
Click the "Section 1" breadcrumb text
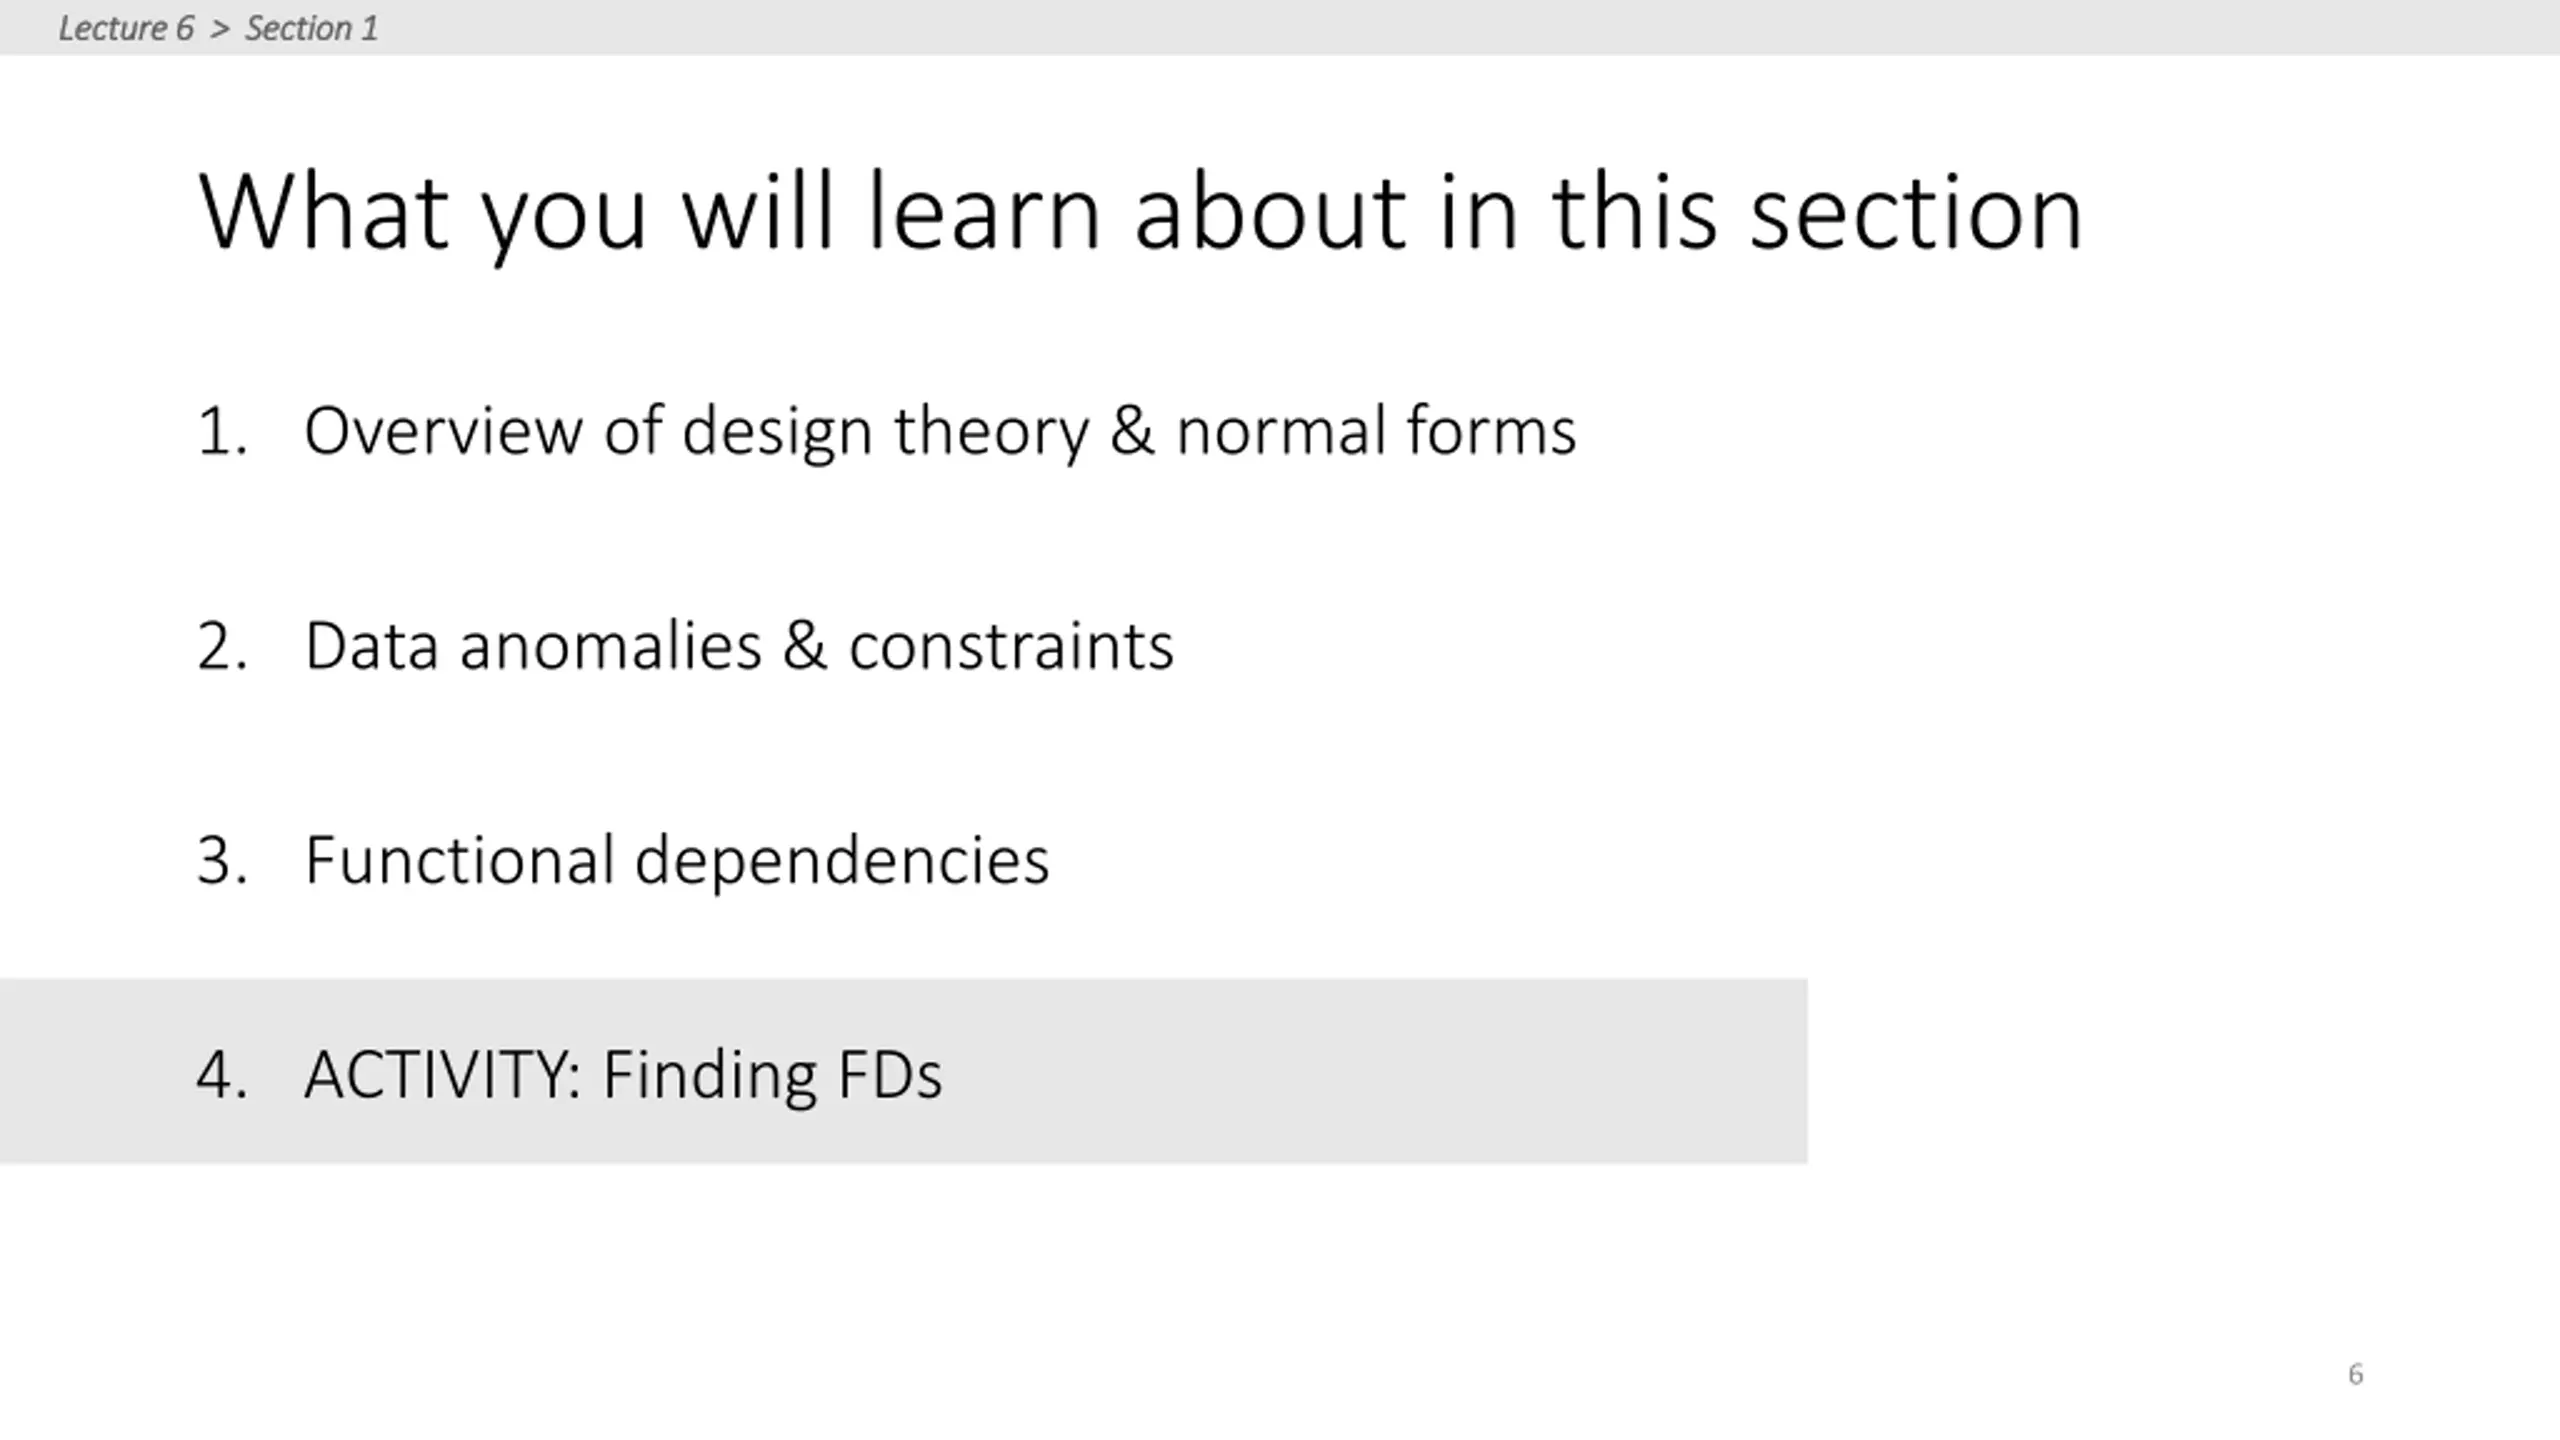click(x=311, y=28)
